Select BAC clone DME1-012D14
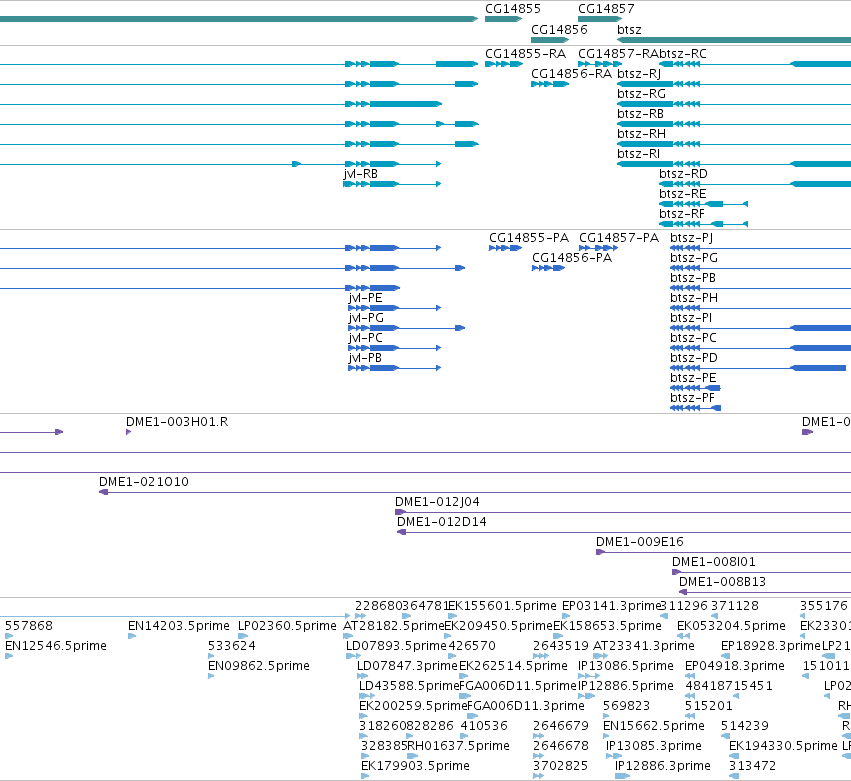This screenshot has width=851, height=781. point(442,523)
